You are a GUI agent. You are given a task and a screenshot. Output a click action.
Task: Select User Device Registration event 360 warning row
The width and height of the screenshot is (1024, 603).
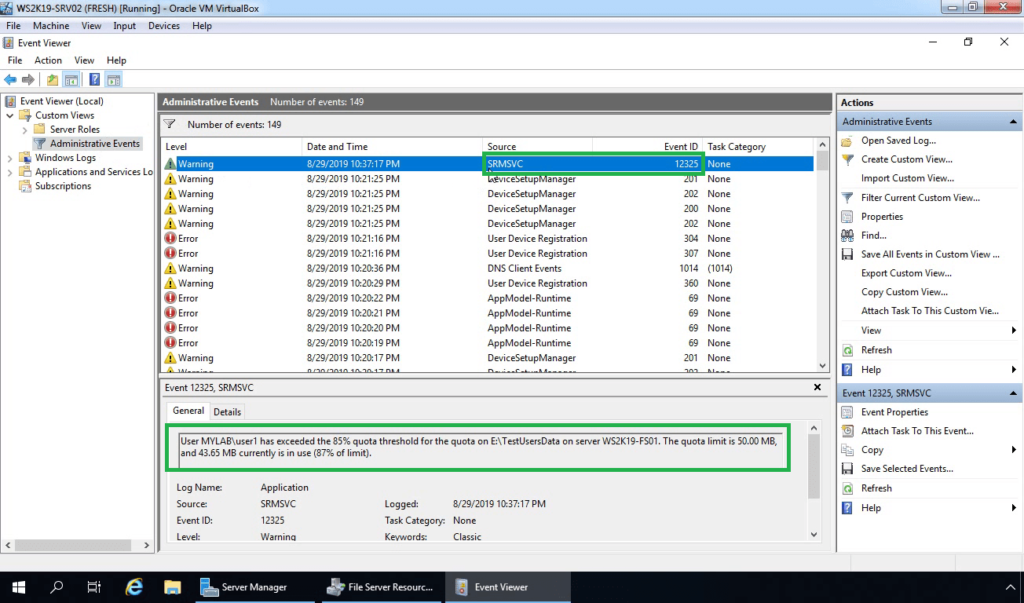click(x=488, y=284)
